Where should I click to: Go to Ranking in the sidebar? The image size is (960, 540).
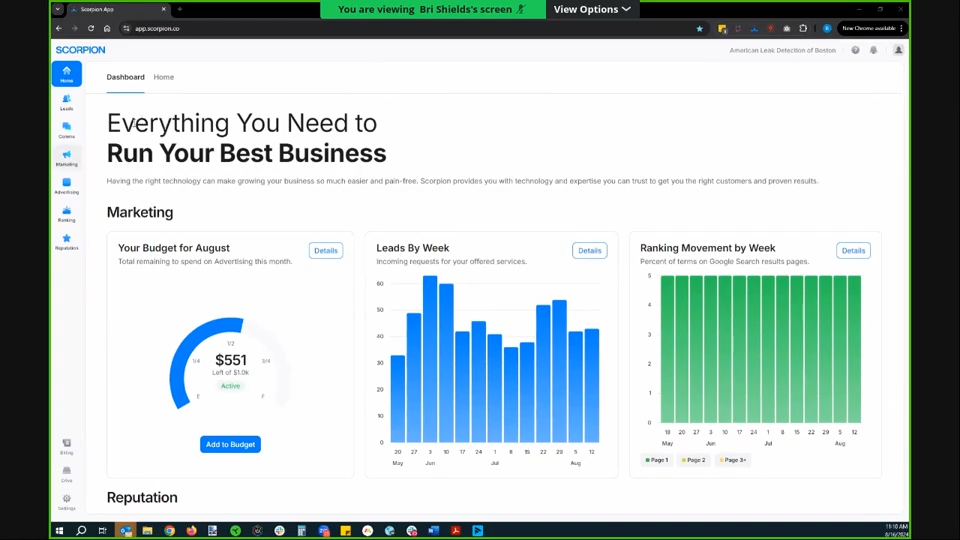[66, 213]
